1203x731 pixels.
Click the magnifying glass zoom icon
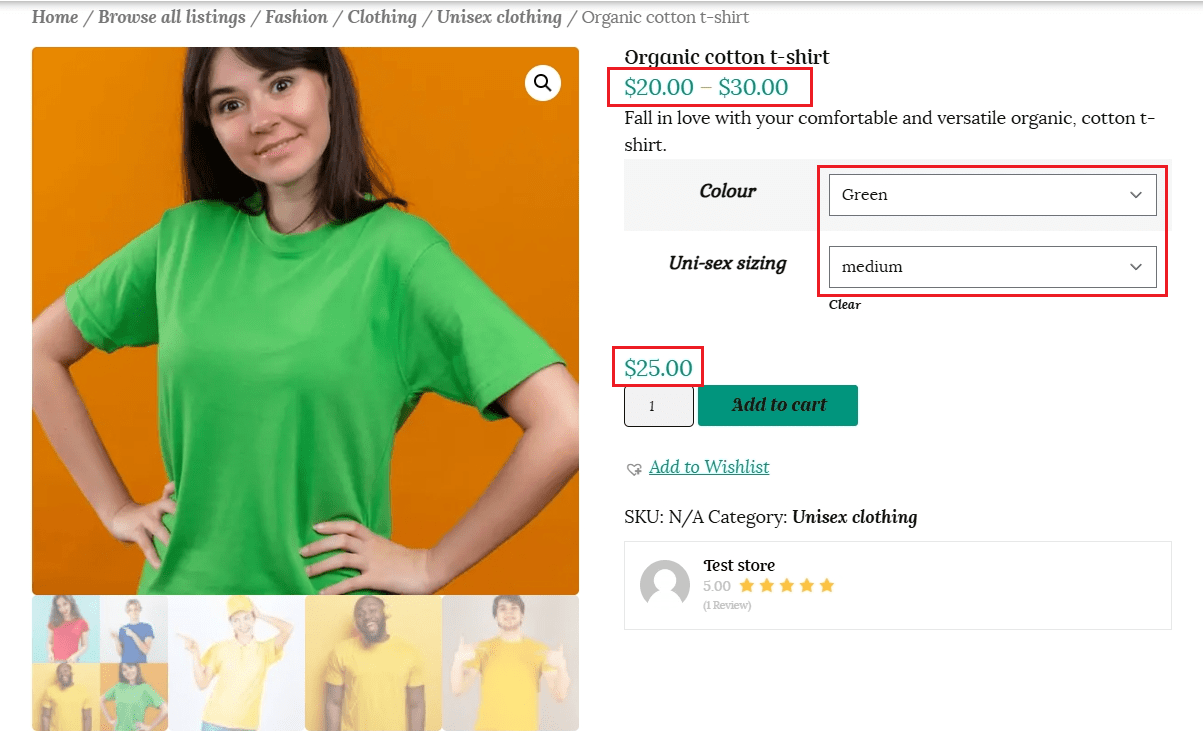[542, 83]
